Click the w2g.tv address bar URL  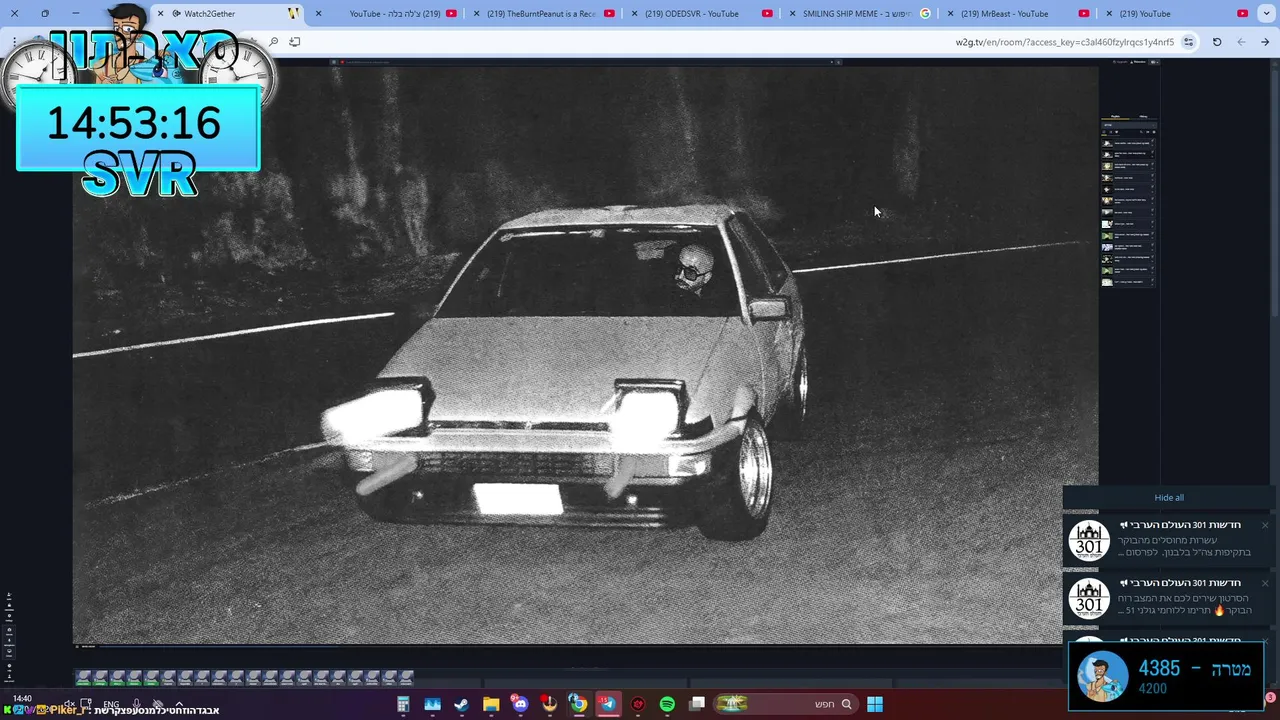coord(1064,42)
